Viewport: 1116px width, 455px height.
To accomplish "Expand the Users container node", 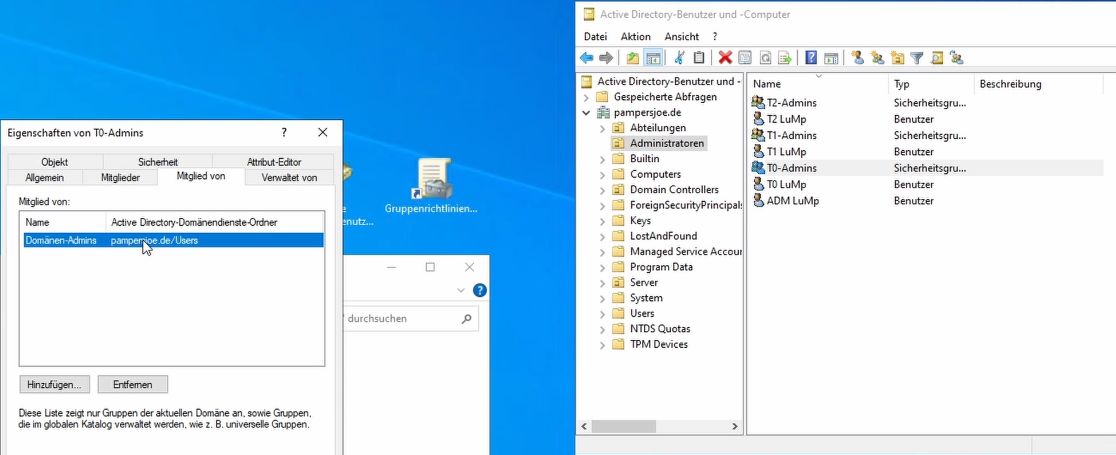I will (602, 313).
